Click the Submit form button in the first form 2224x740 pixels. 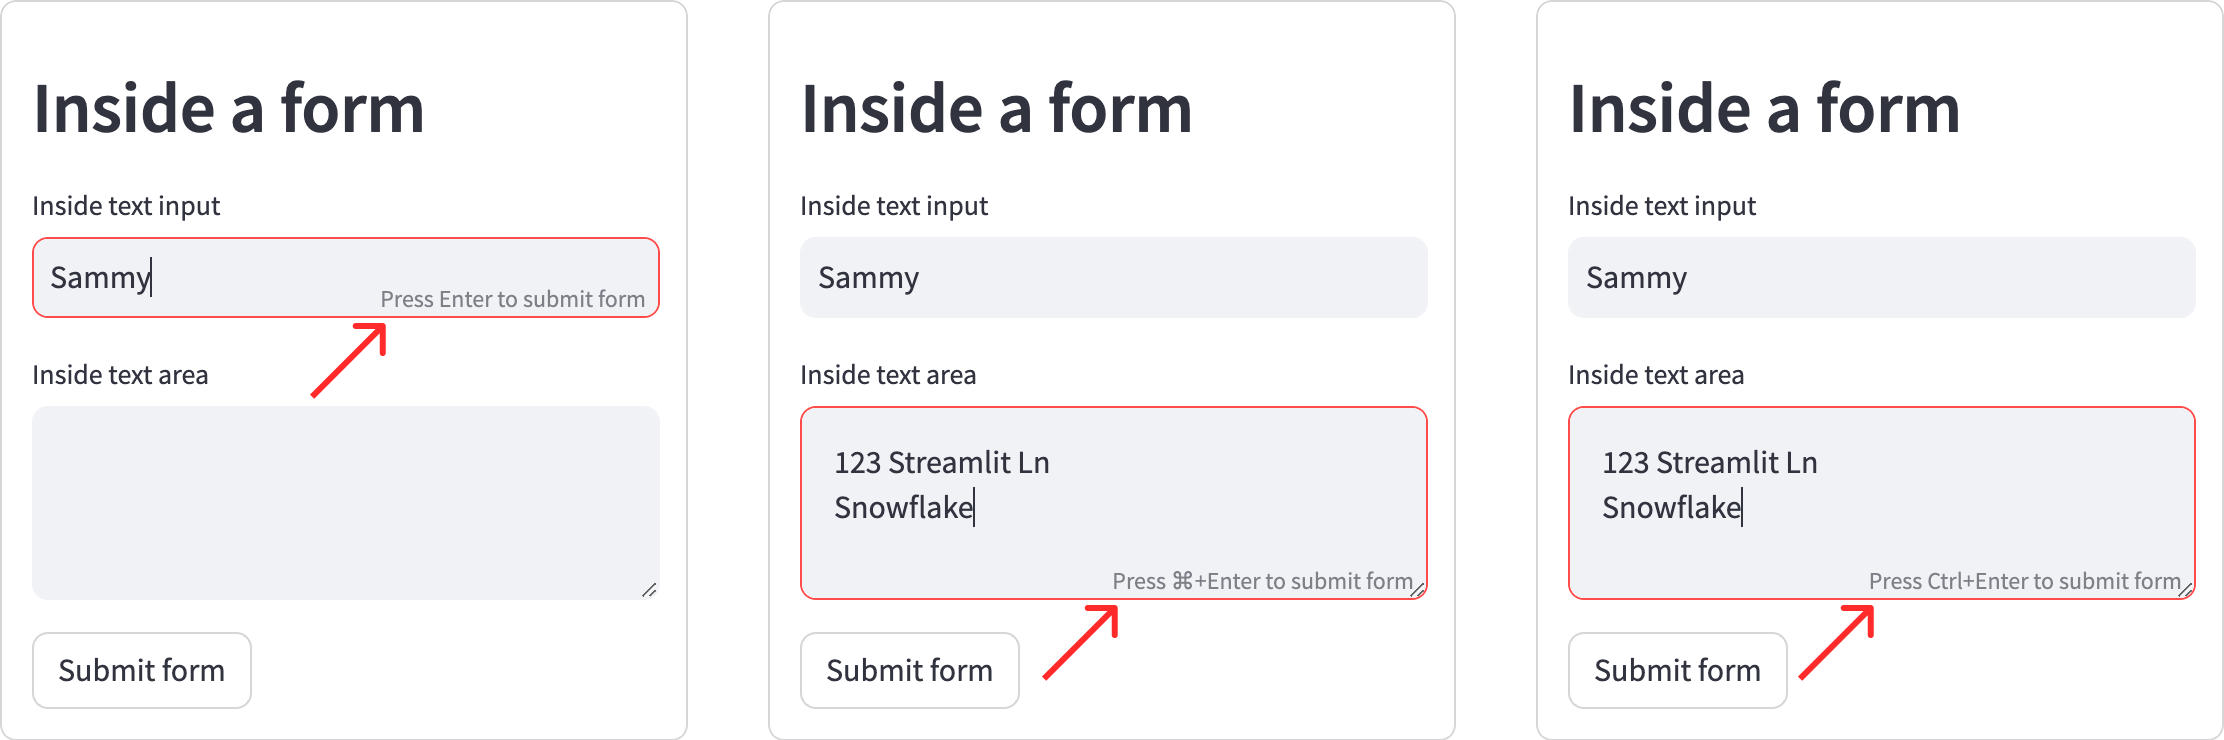tap(141, 670)
